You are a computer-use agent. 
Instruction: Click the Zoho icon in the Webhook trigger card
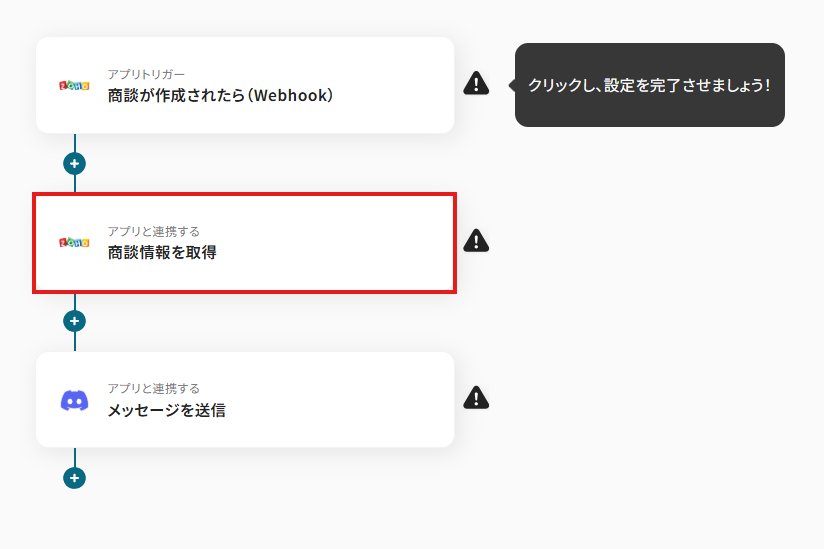[x=74, y=85]
